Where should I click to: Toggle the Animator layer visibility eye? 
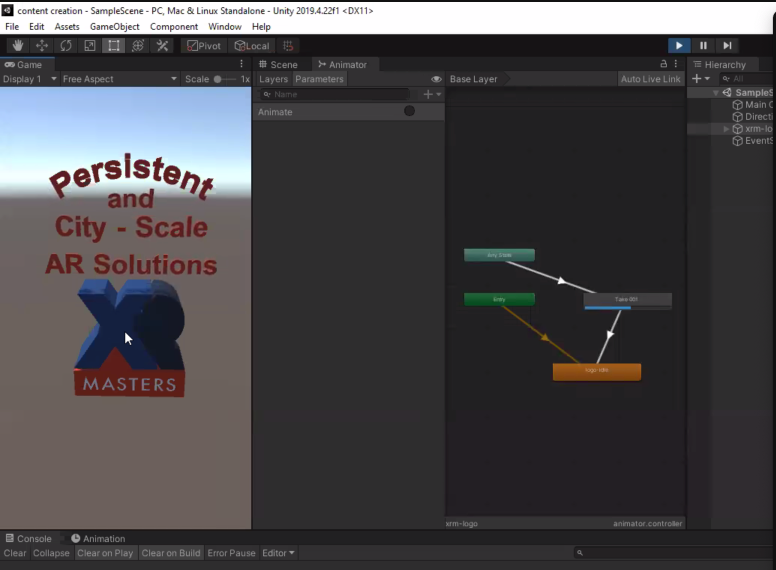[x=436, y=79]
